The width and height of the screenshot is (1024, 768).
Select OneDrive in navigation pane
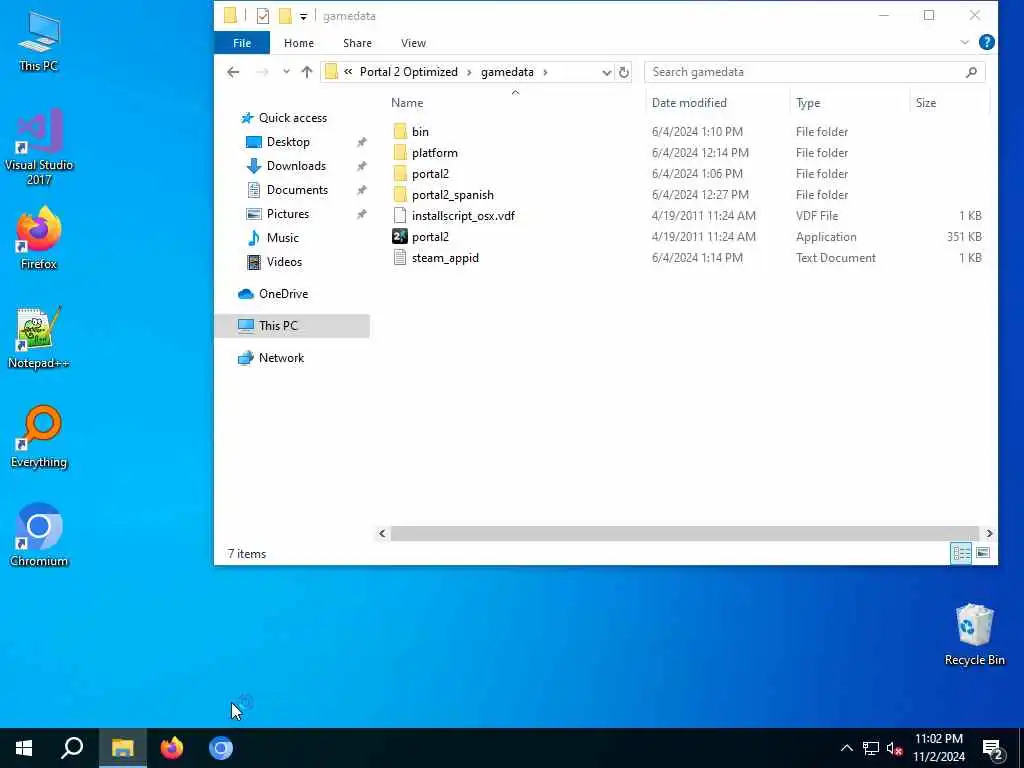tap(283, 294)
